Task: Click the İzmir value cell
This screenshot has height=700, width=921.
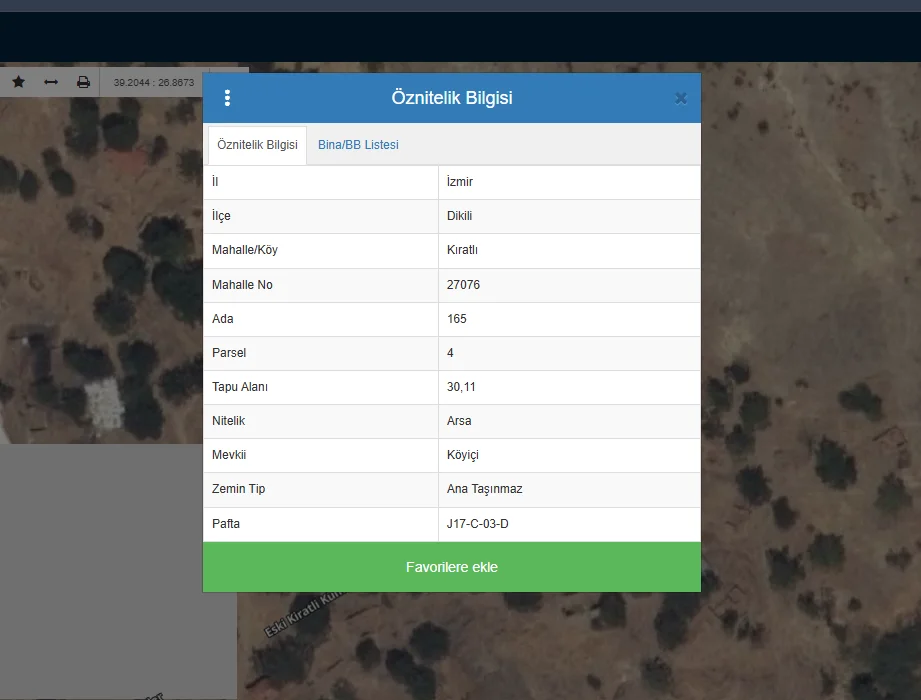Action: pos(460,182)
